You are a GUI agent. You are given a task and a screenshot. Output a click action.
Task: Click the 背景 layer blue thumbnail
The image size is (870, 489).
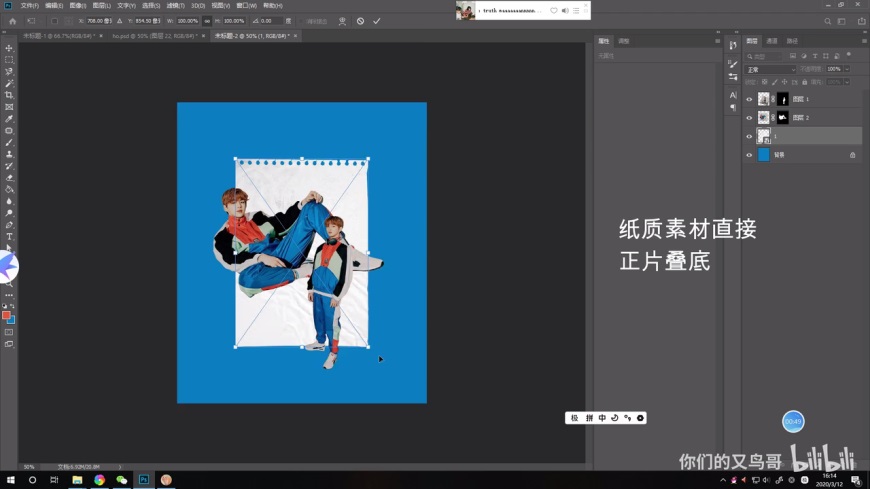click(763, 155)
